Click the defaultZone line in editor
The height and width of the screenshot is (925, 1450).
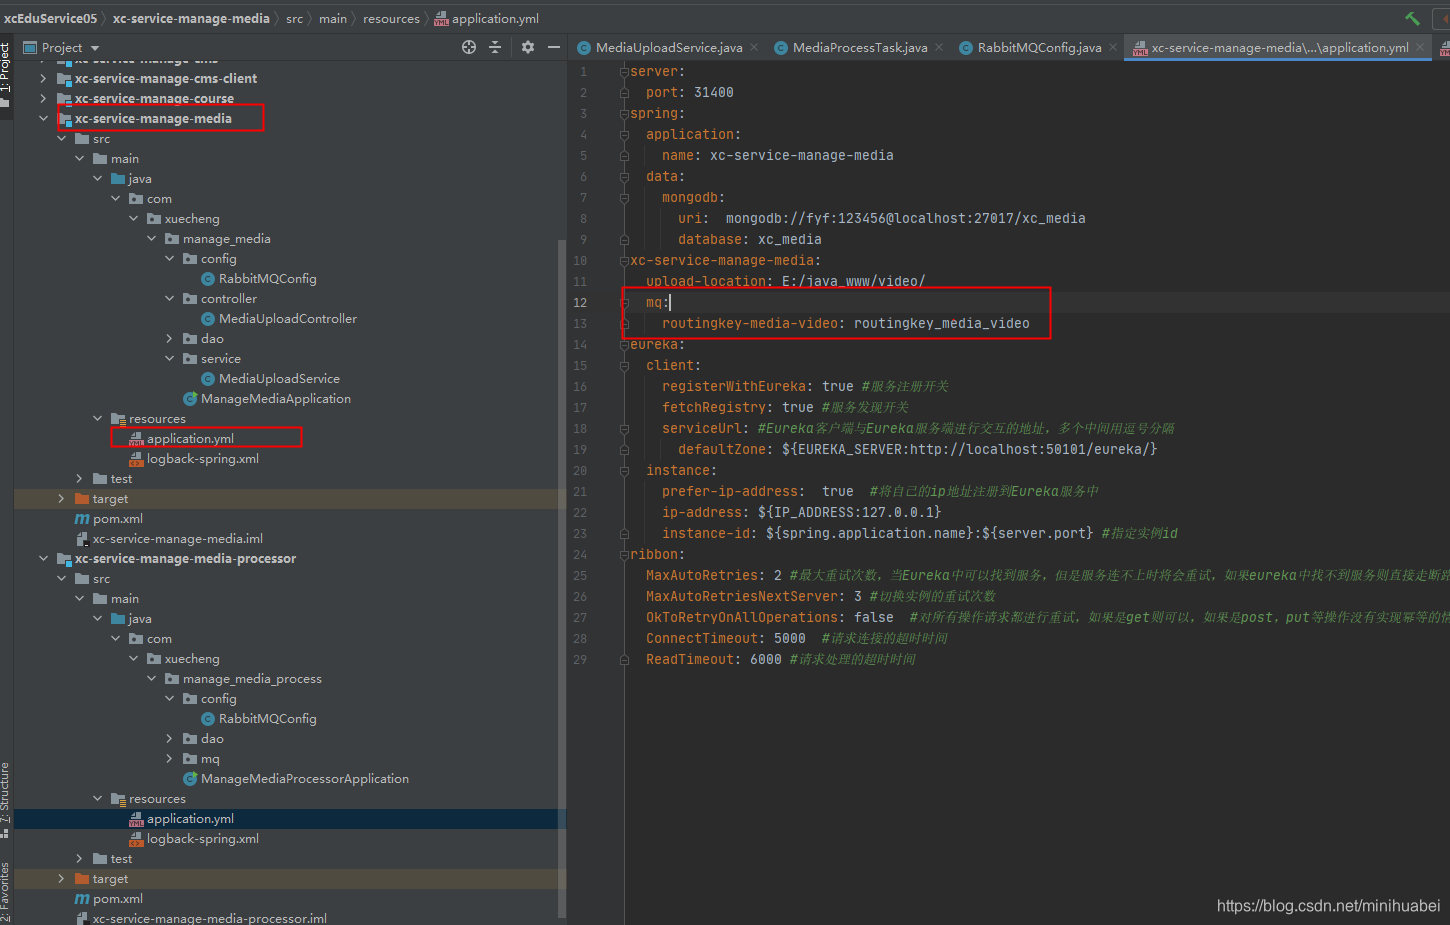point(917,449)
